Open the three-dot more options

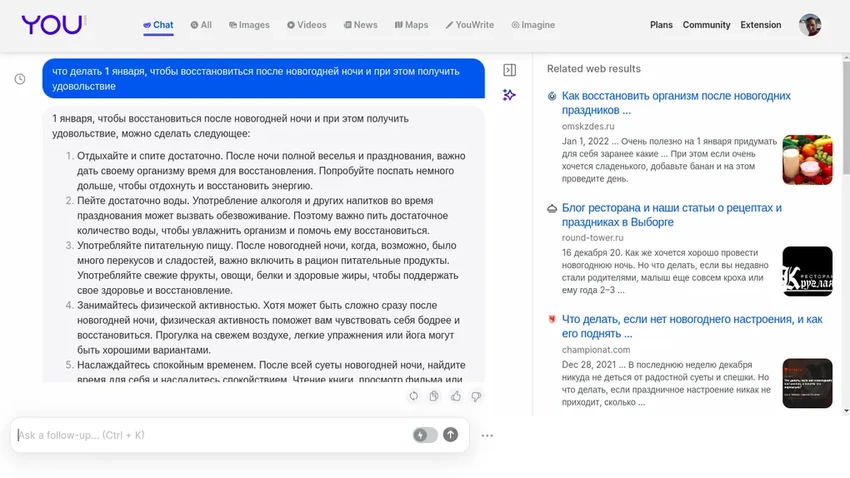[487, 435]
